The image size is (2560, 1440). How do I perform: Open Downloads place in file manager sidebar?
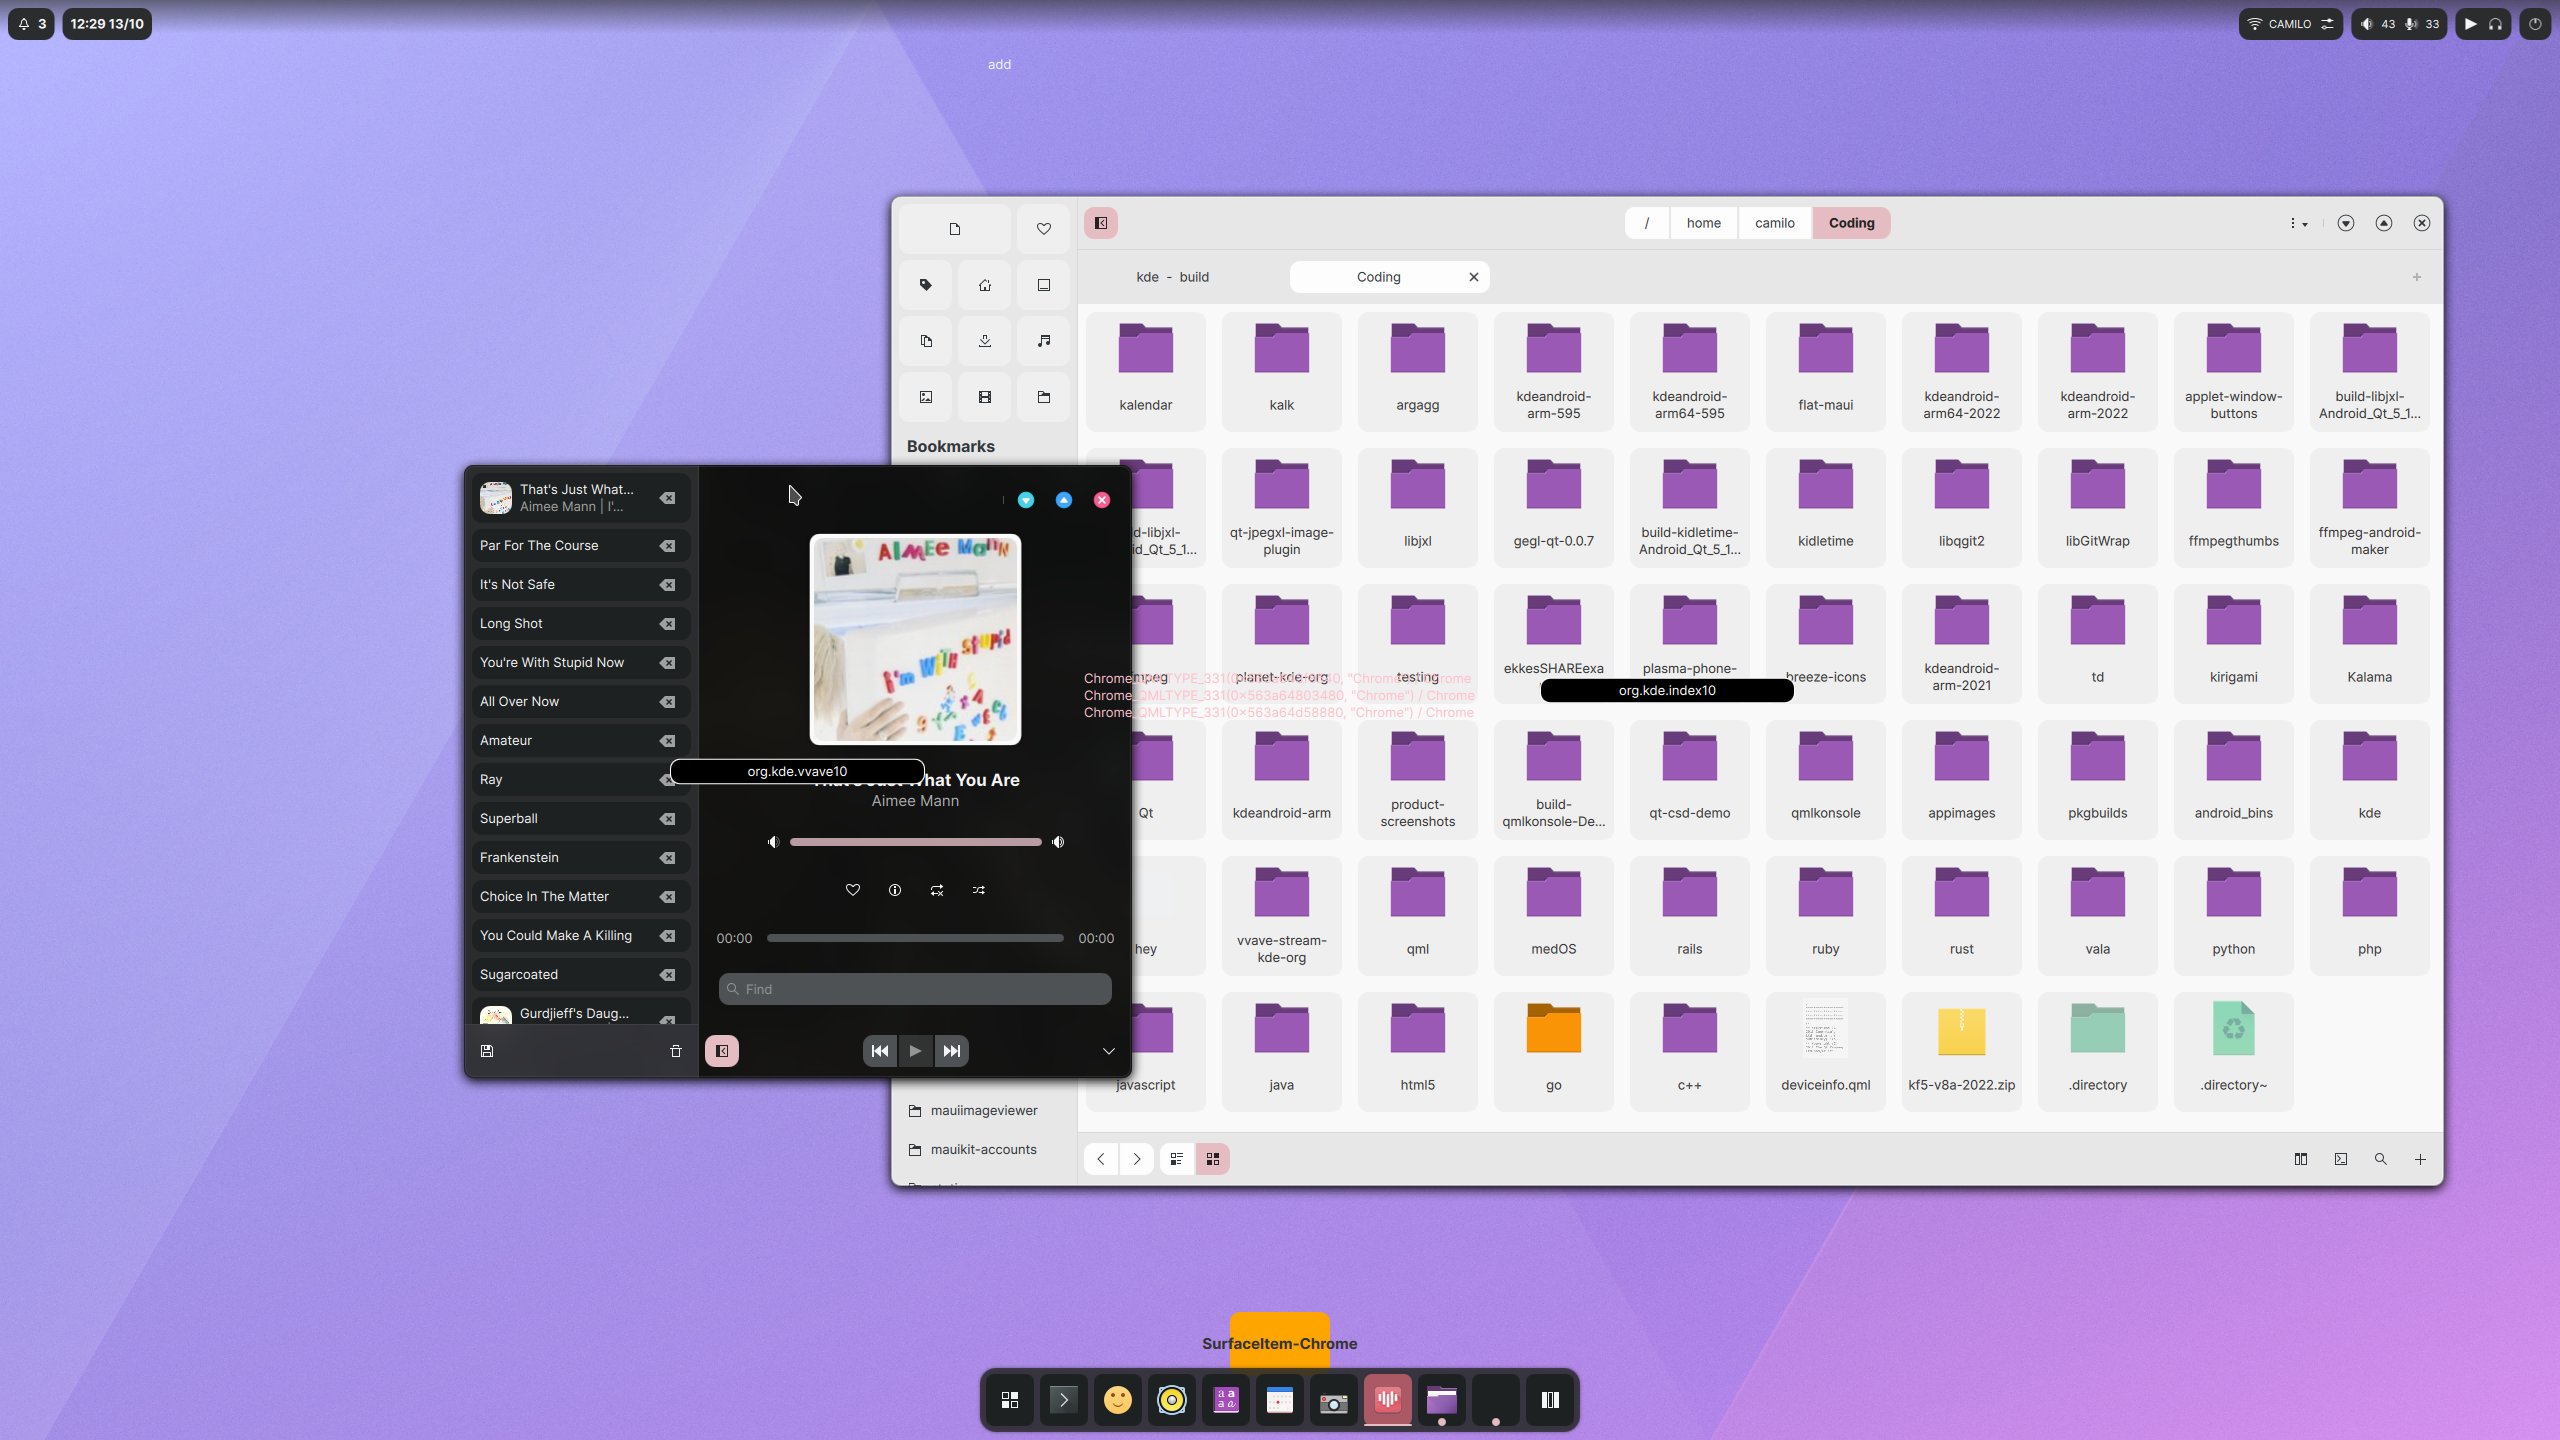point(985,341)
